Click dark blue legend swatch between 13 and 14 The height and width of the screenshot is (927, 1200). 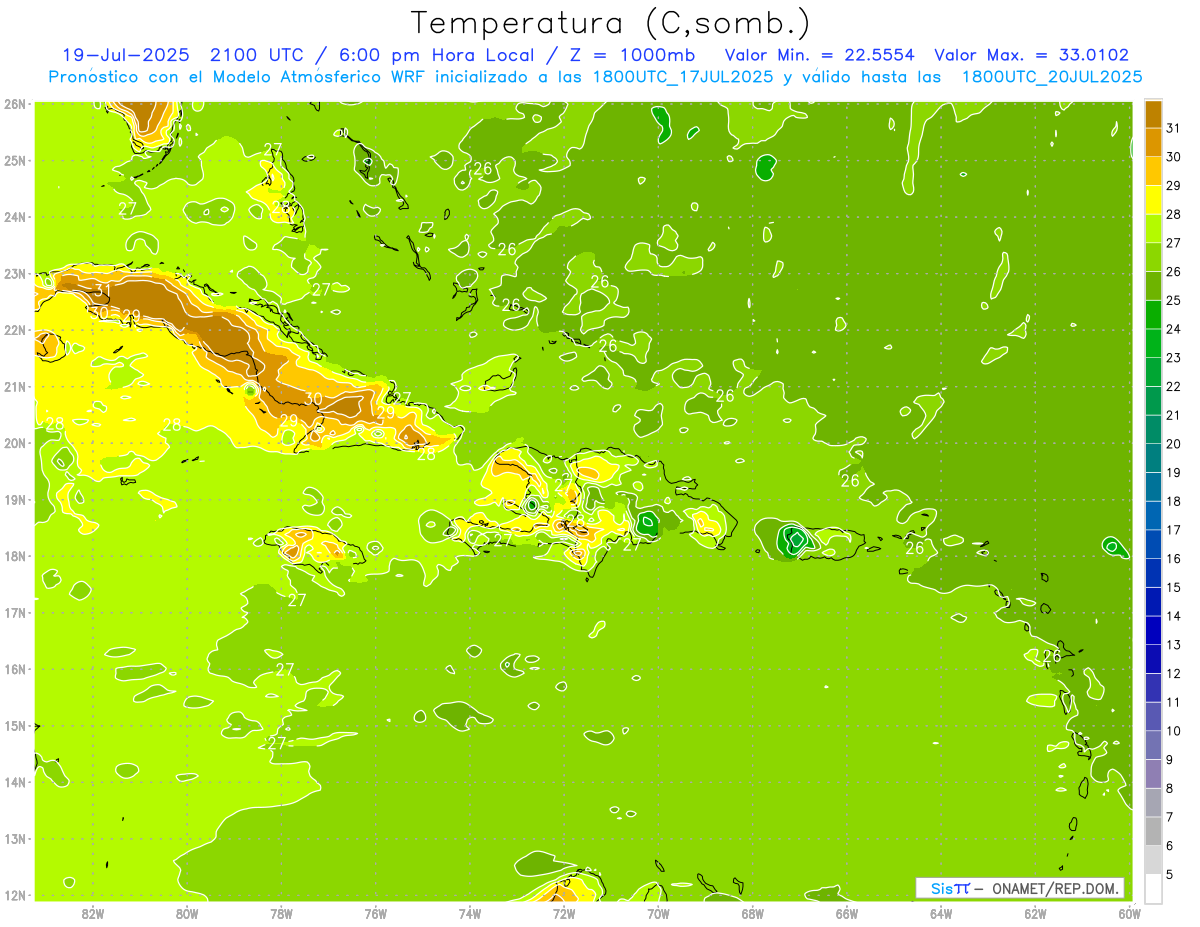(x=1153, y=630)
